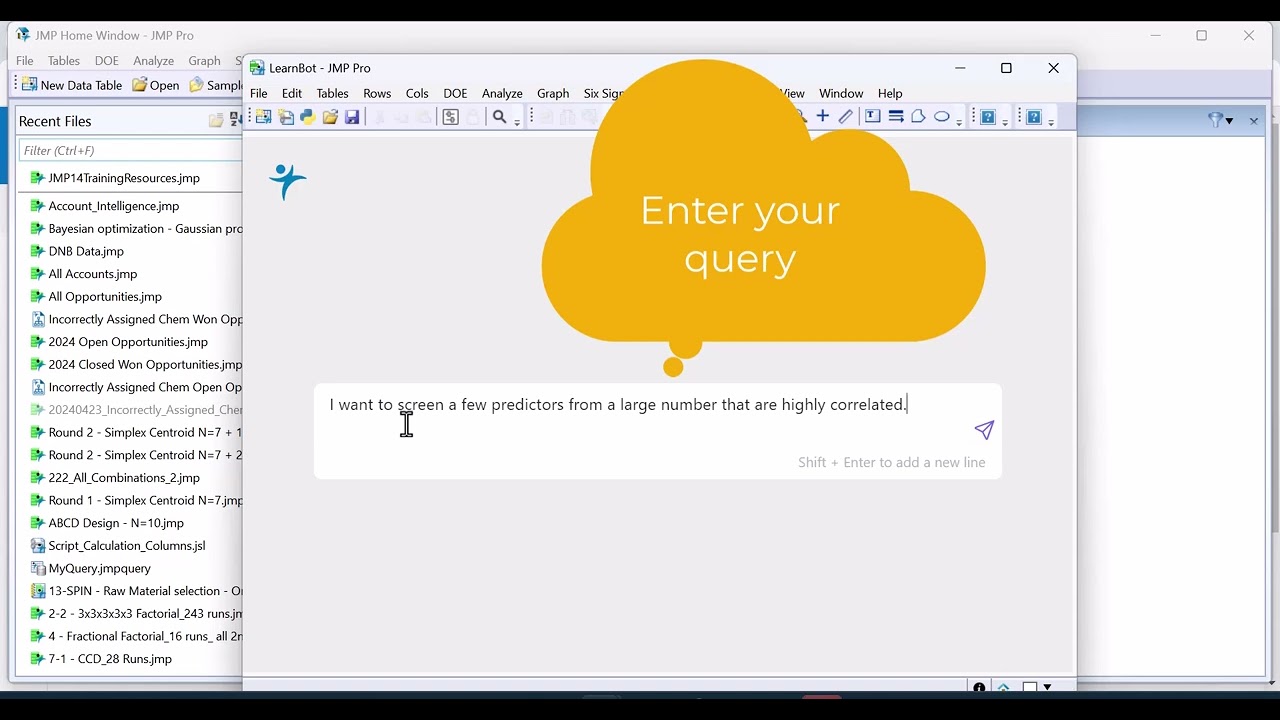Select the lines tool icon

coord(896,117)
